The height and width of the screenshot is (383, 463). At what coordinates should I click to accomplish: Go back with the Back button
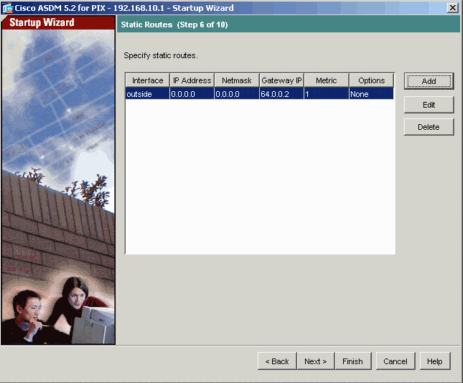tap(277, 361)
